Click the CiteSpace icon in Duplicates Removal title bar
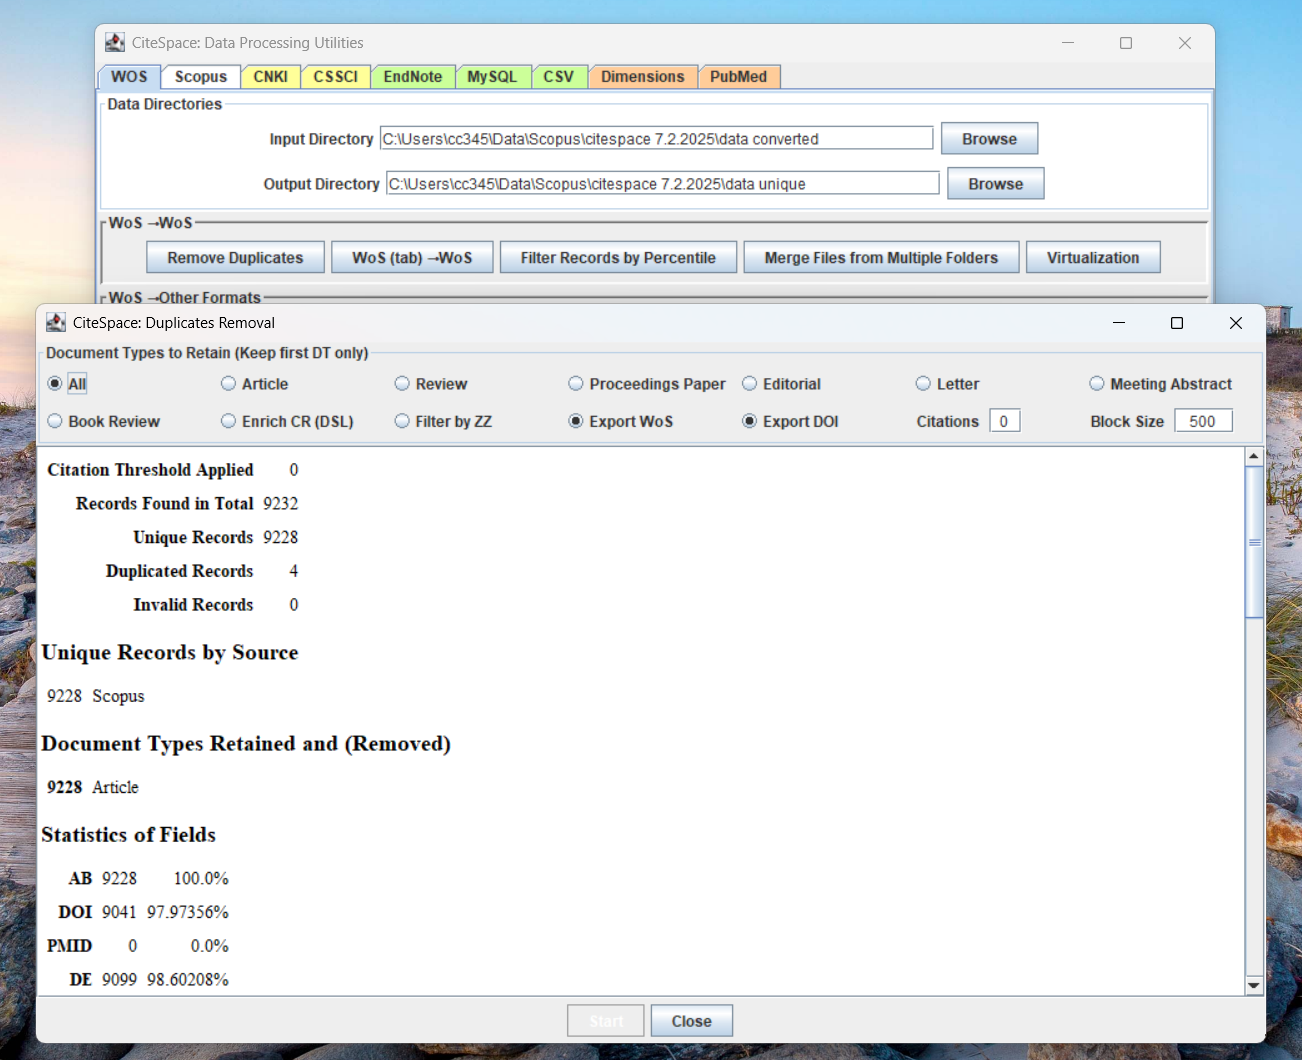The height and width of the screenshot is (1060, 1302). click(x=56, y=322)
